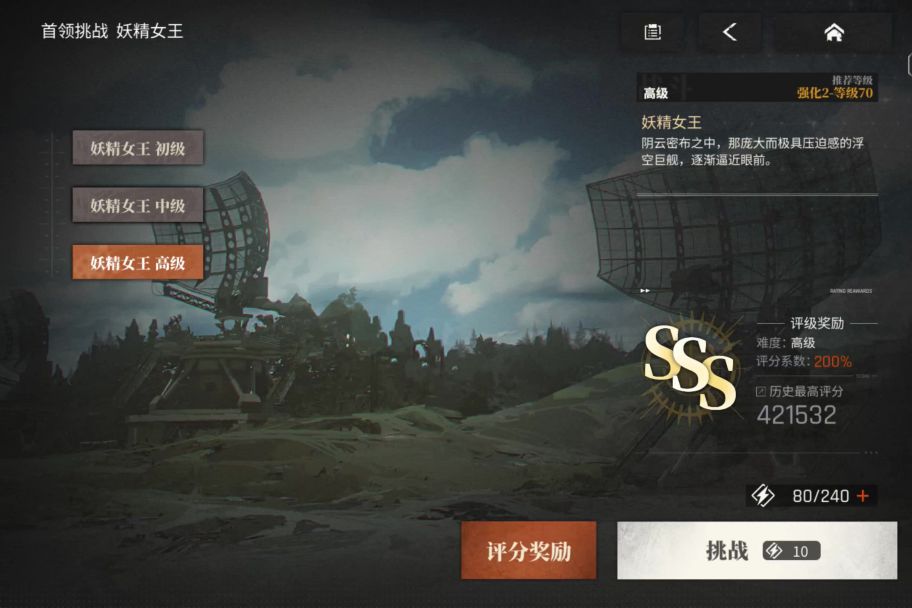The image size is (912, 608).
Task: Tap the 评级奖励 section header
Action: (x=817, y=323)
